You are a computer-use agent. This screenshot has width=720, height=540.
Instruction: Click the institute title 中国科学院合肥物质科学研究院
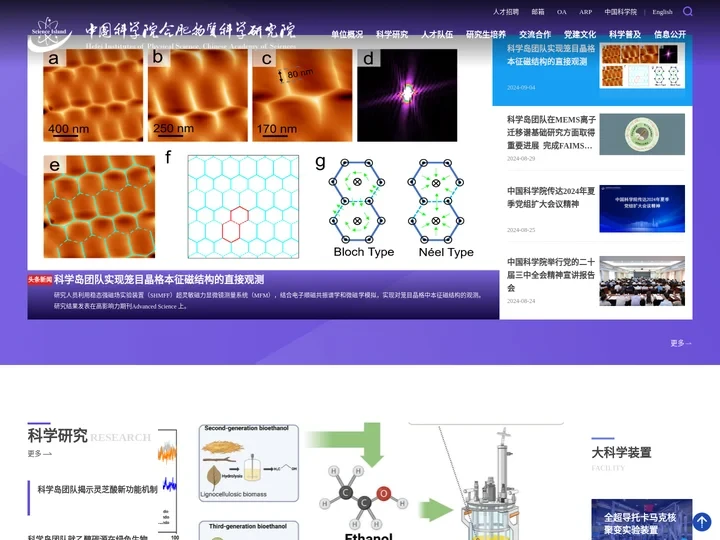(x=190, y=30)
